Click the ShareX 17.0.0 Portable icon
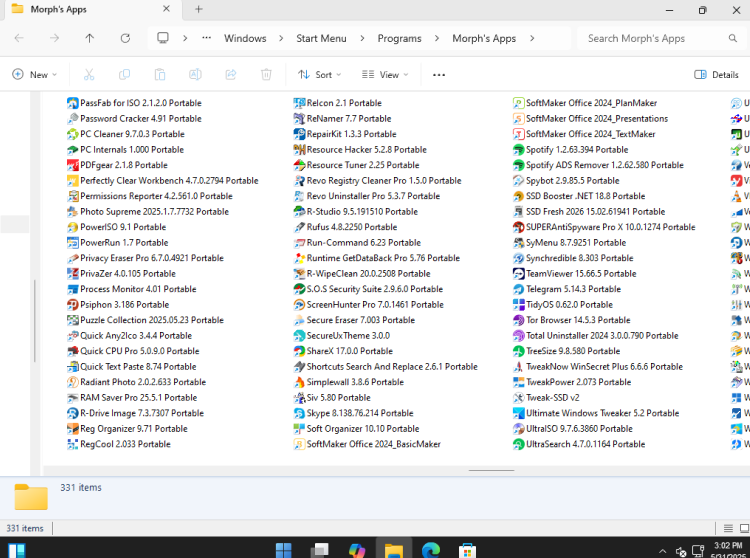This screenshot has width=750, height=558. (299, 351)
